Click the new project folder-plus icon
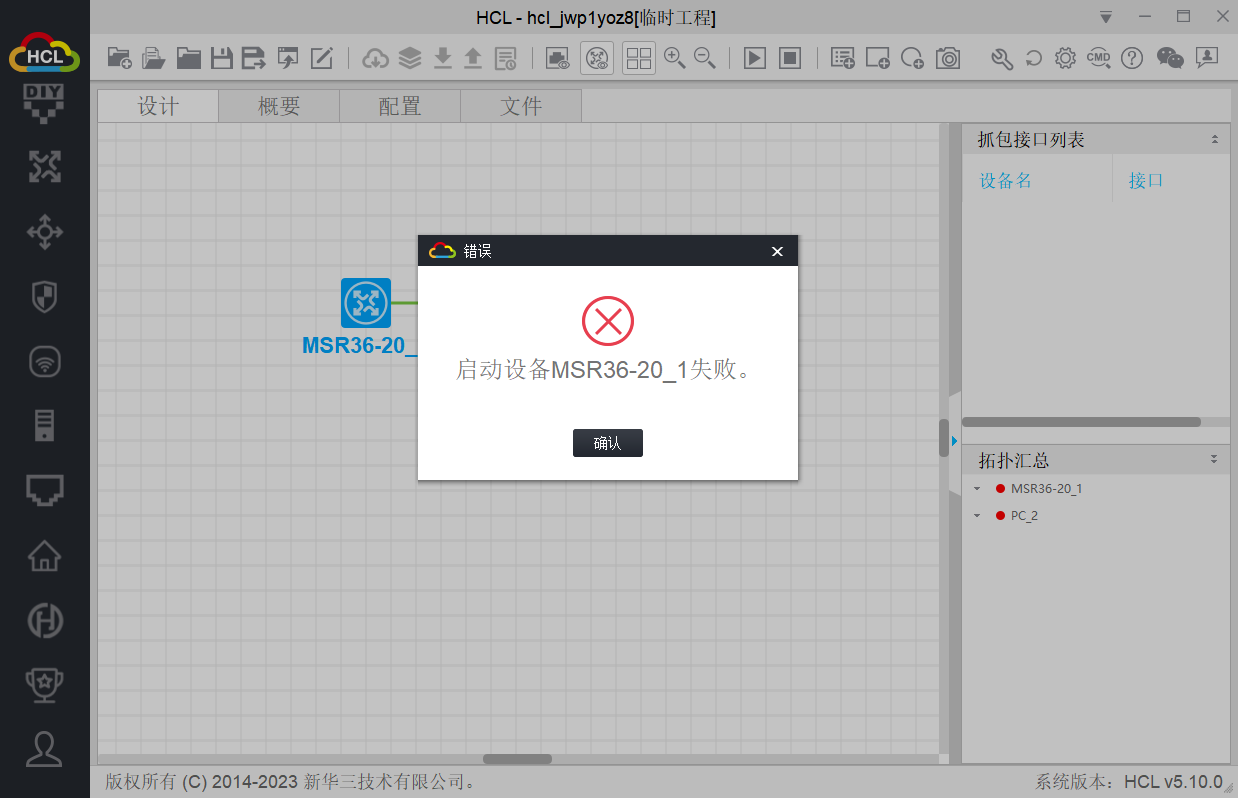The image size is (1238, 798). pyautogui.click(x=120, y=58)
